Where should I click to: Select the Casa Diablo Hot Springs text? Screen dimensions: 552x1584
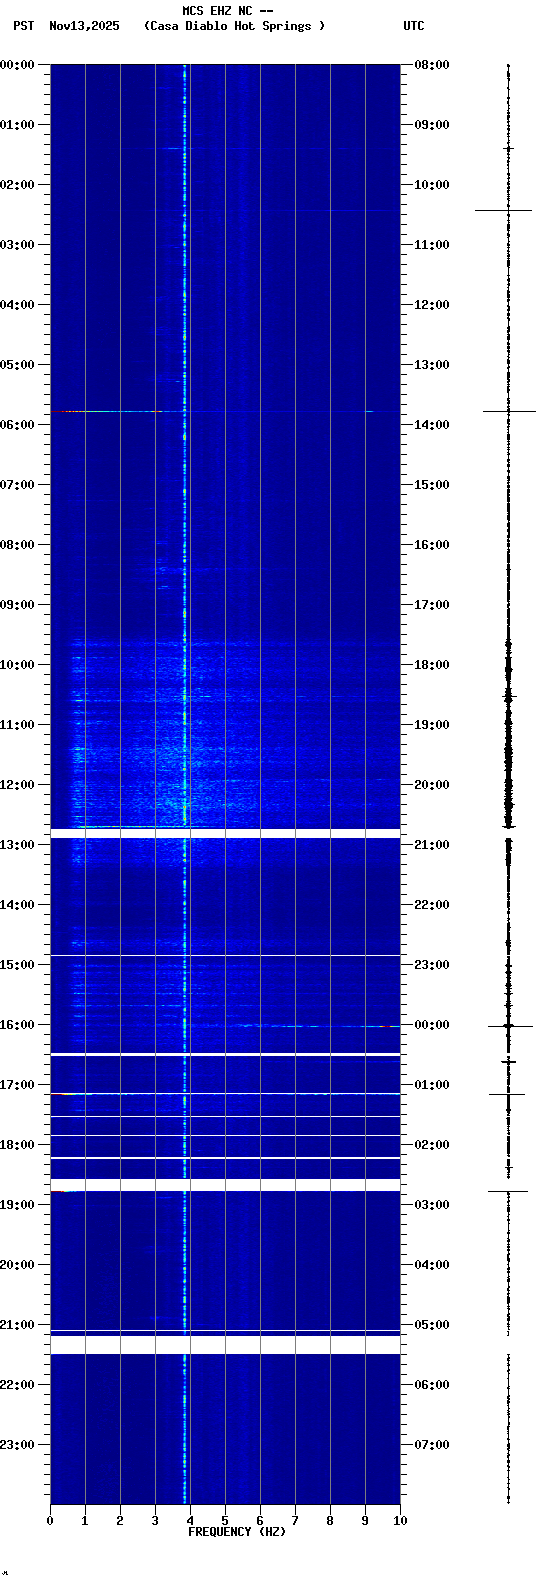point(234,26)
